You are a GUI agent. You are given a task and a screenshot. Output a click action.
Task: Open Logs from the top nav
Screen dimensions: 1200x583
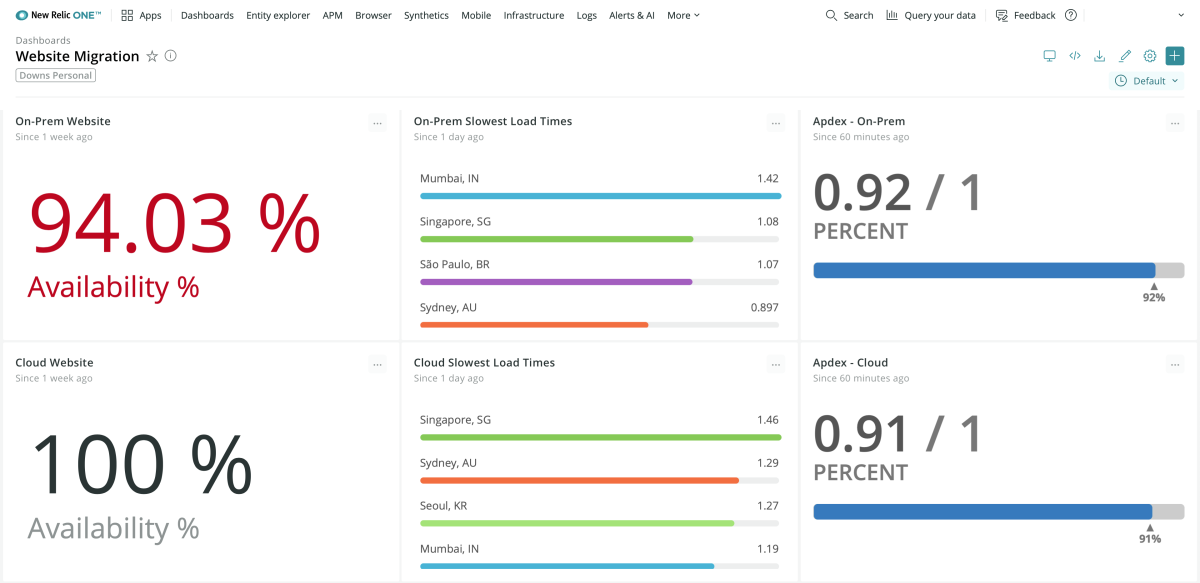(587, 15)
